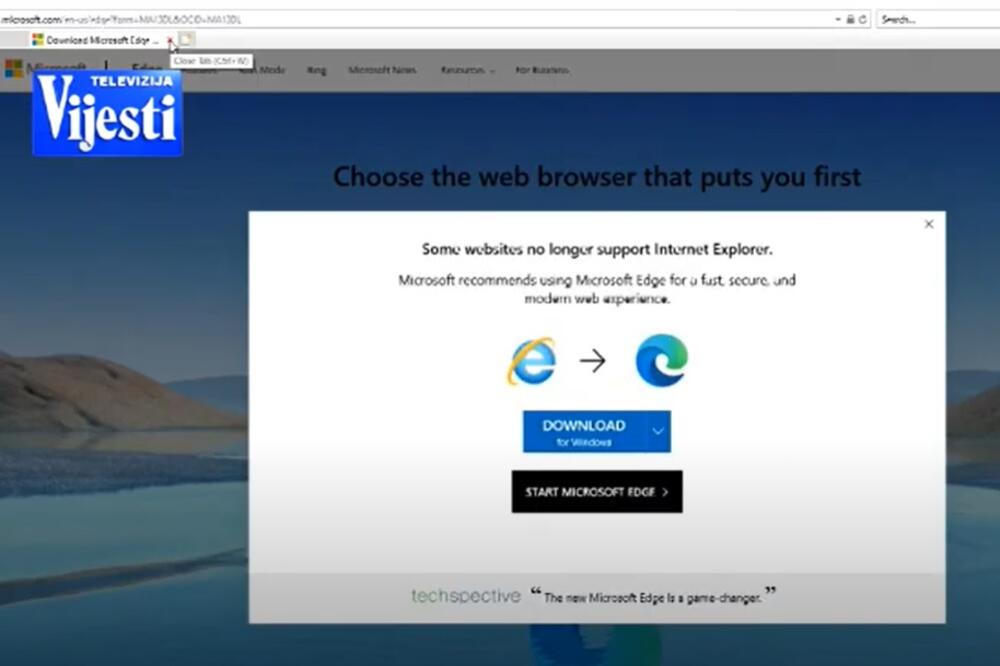Click the Microsoft logo in page header
Screen dimensions: 1000x666
15,69
